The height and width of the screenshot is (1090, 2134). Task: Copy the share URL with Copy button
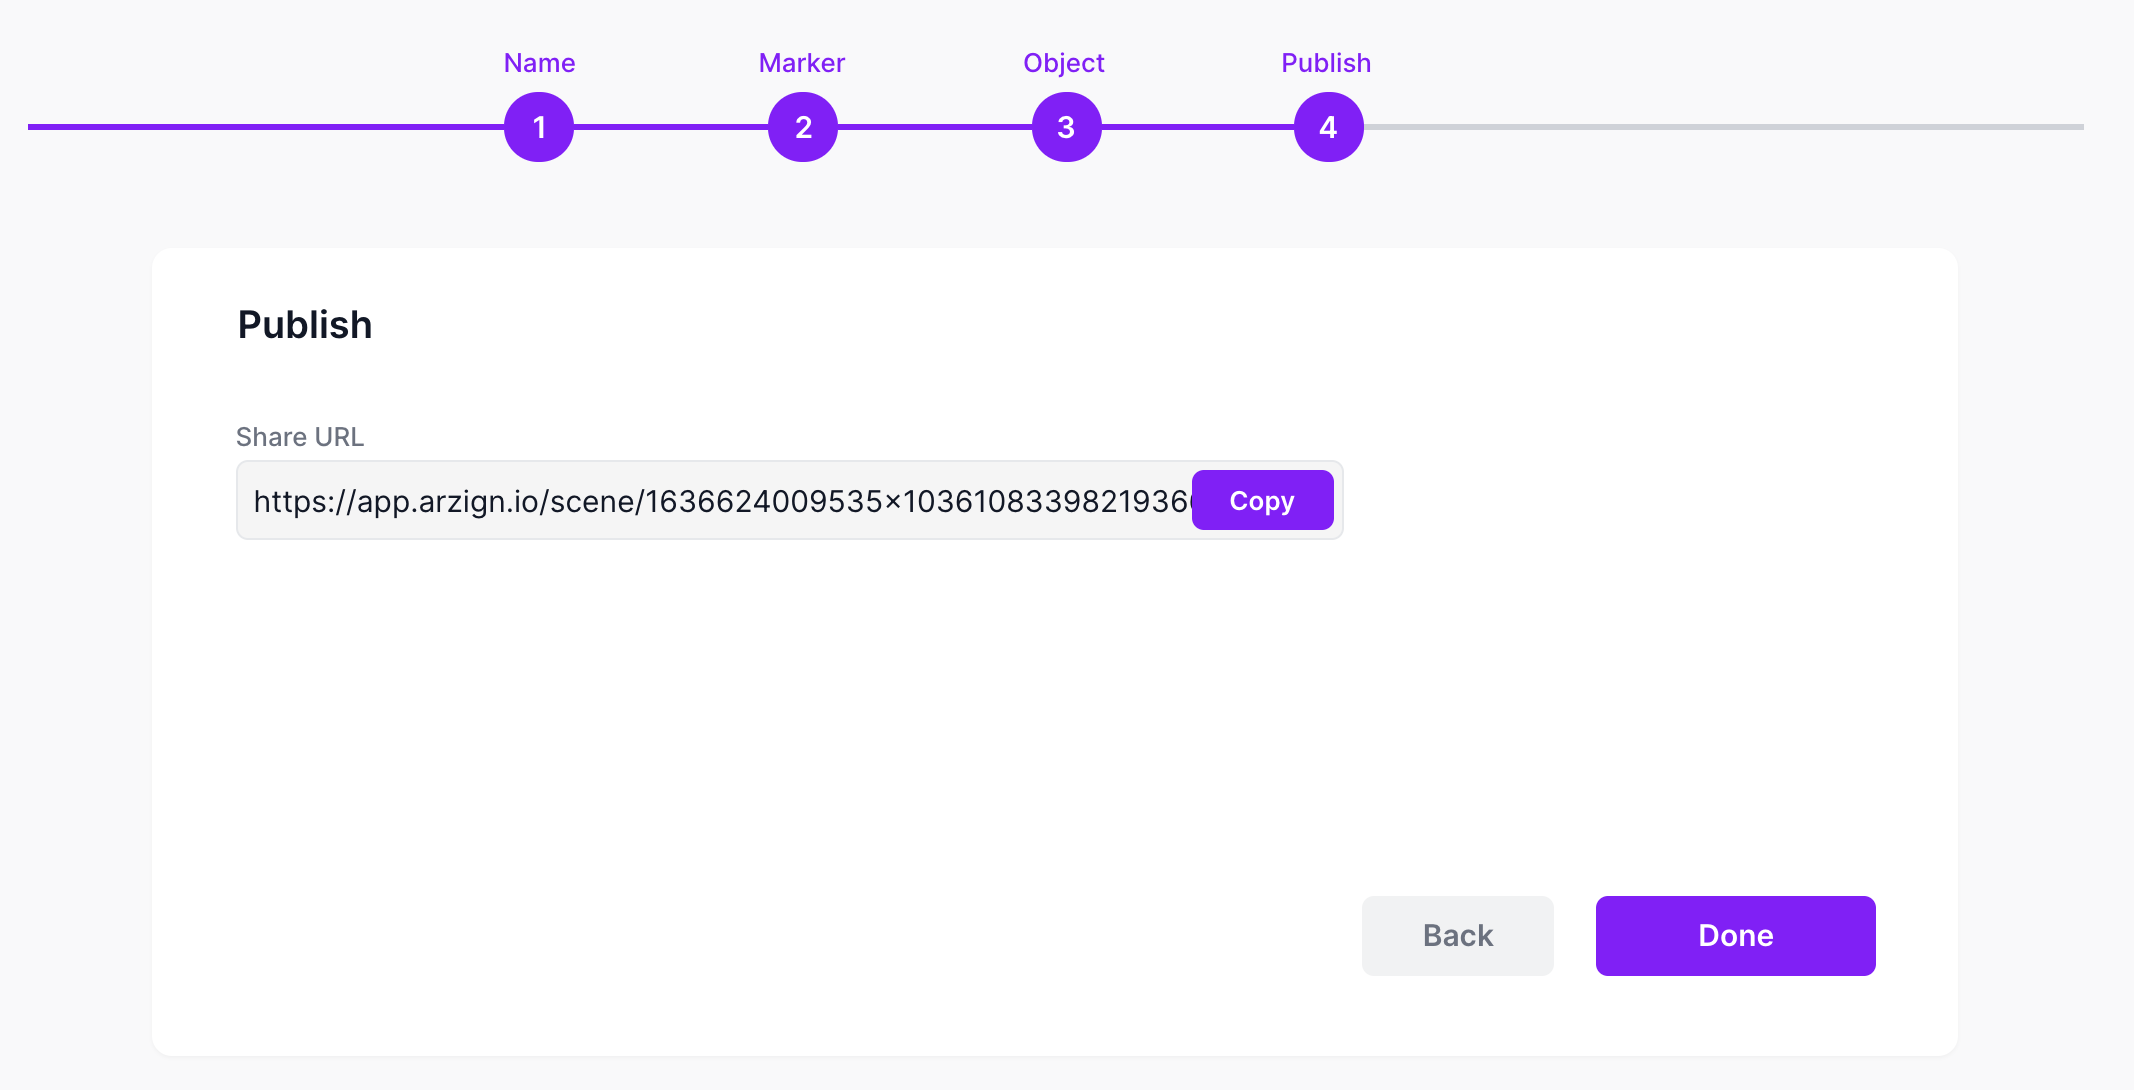click(x=1262, y=500)
